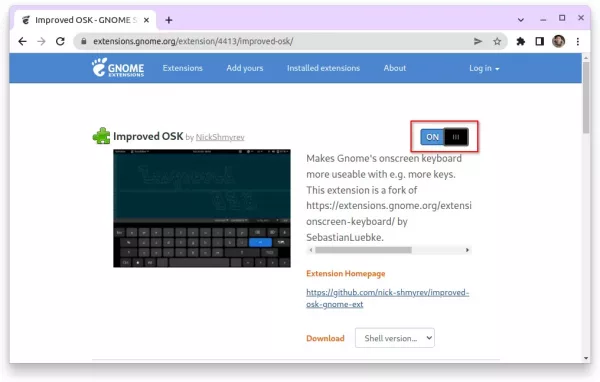The image size is (600, 382).
Task: Click the GNOME Extensions logo
Action: point(118,68)
